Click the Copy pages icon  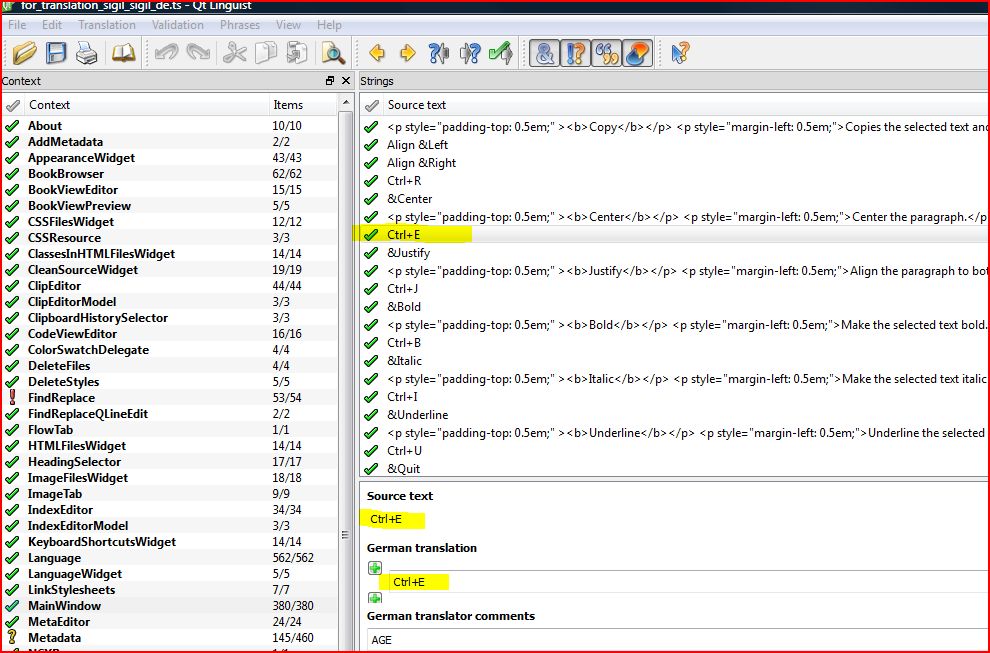coord(265,53)
